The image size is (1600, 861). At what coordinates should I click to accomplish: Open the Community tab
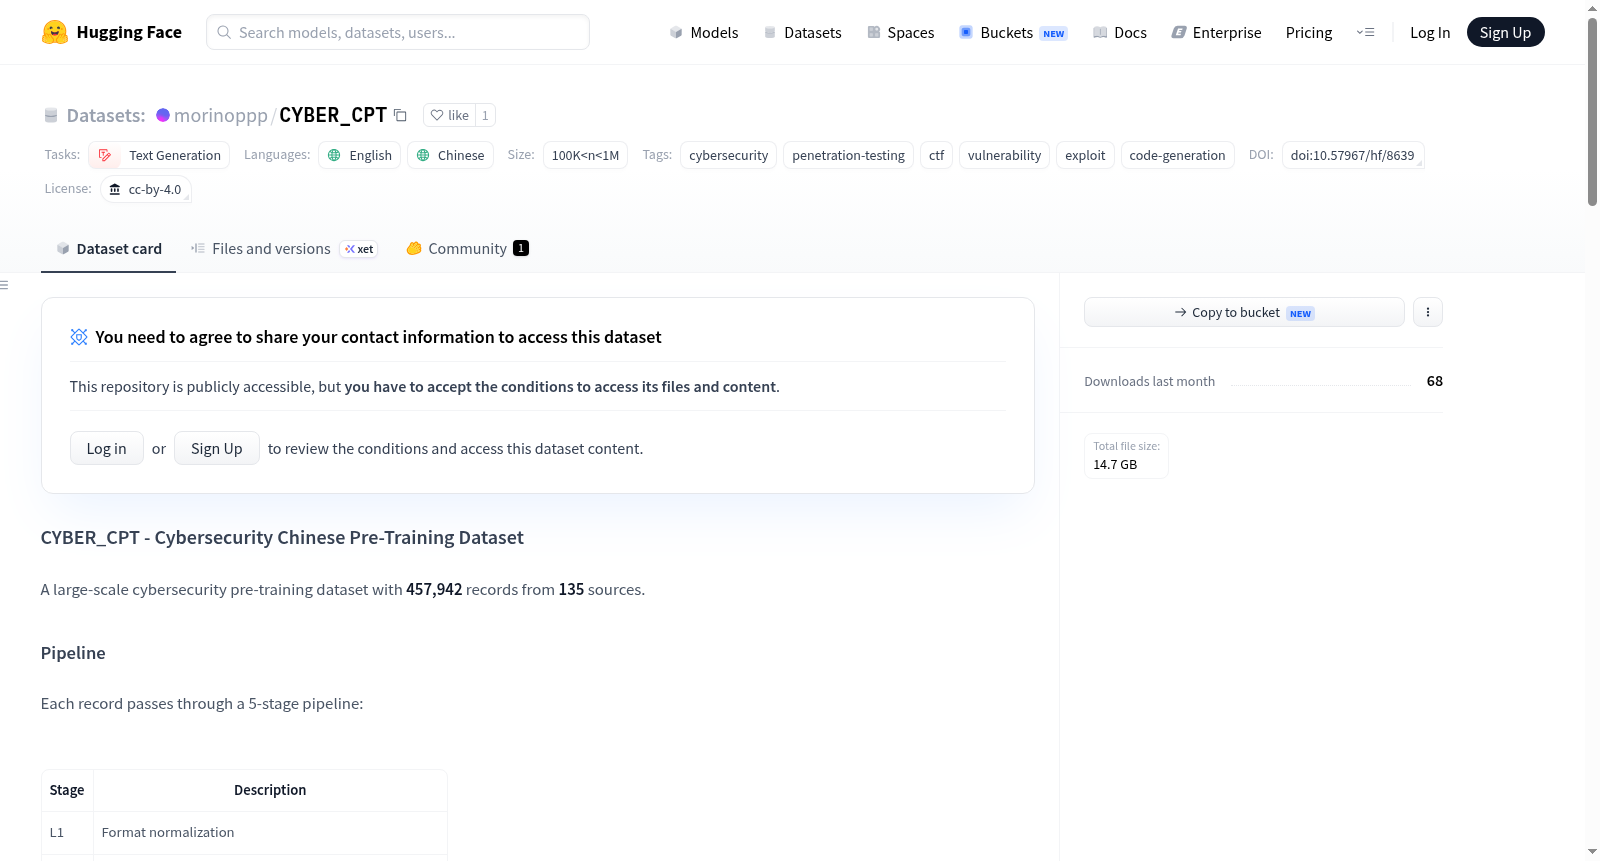tap(467, 249)
